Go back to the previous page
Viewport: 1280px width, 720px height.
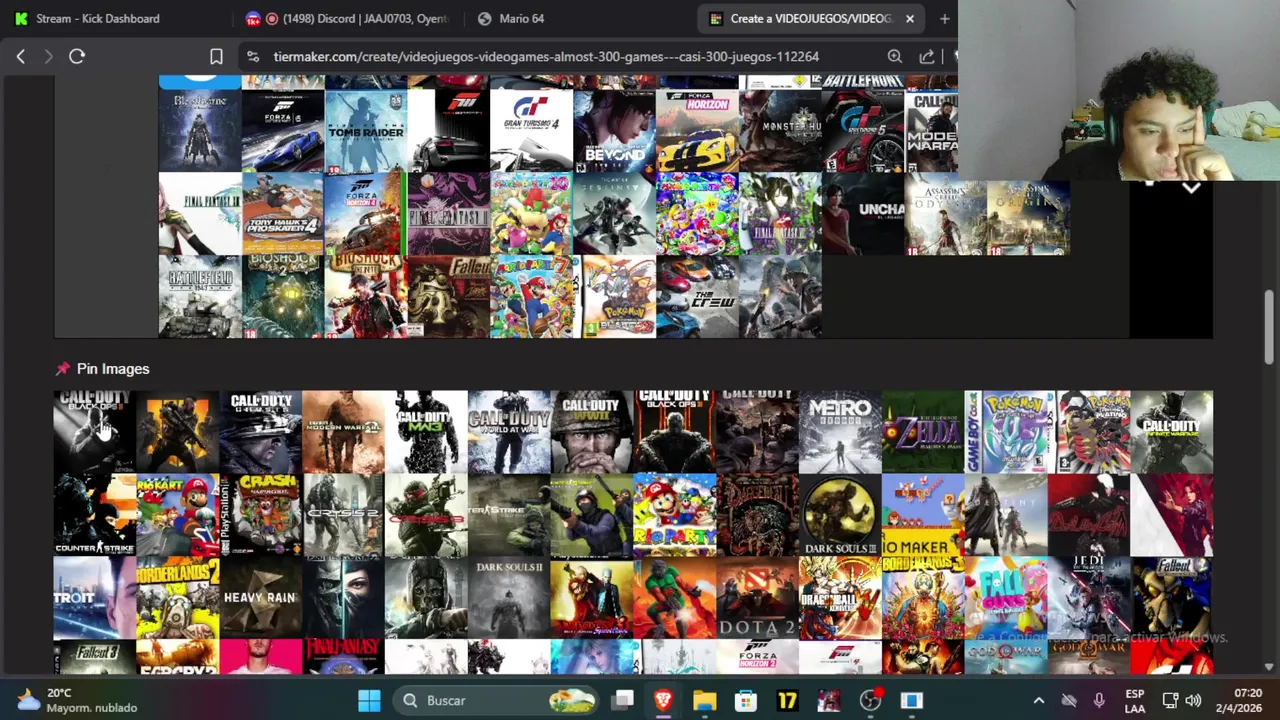tap(20, 57)
